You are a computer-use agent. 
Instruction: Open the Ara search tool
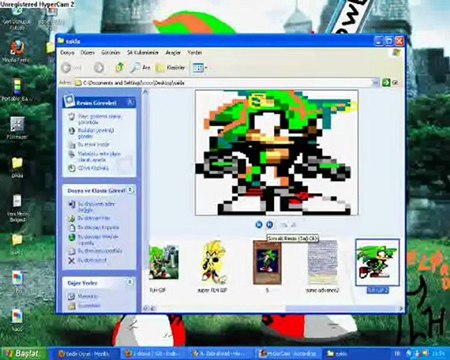tap(140, 68)
